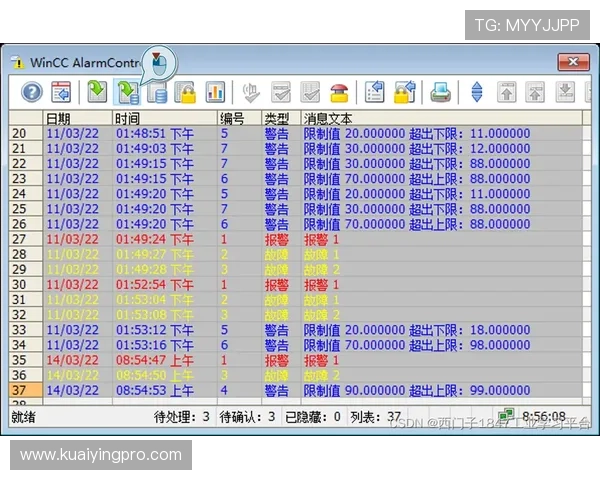Open the Help icon in the toolbar

pos(31,92)
